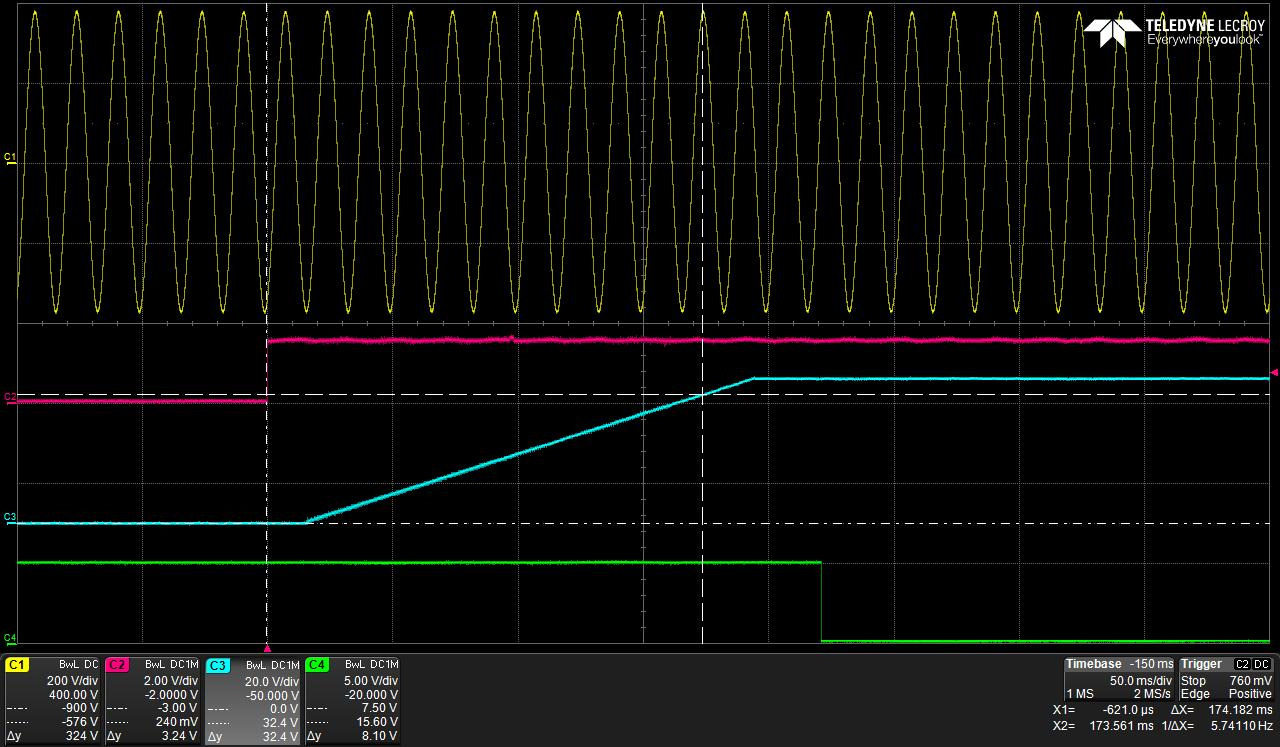This screenshot has width=1280, height=747.
Task: Select the C3 ground marker on the grid's left edge
Action: [10, 518]
